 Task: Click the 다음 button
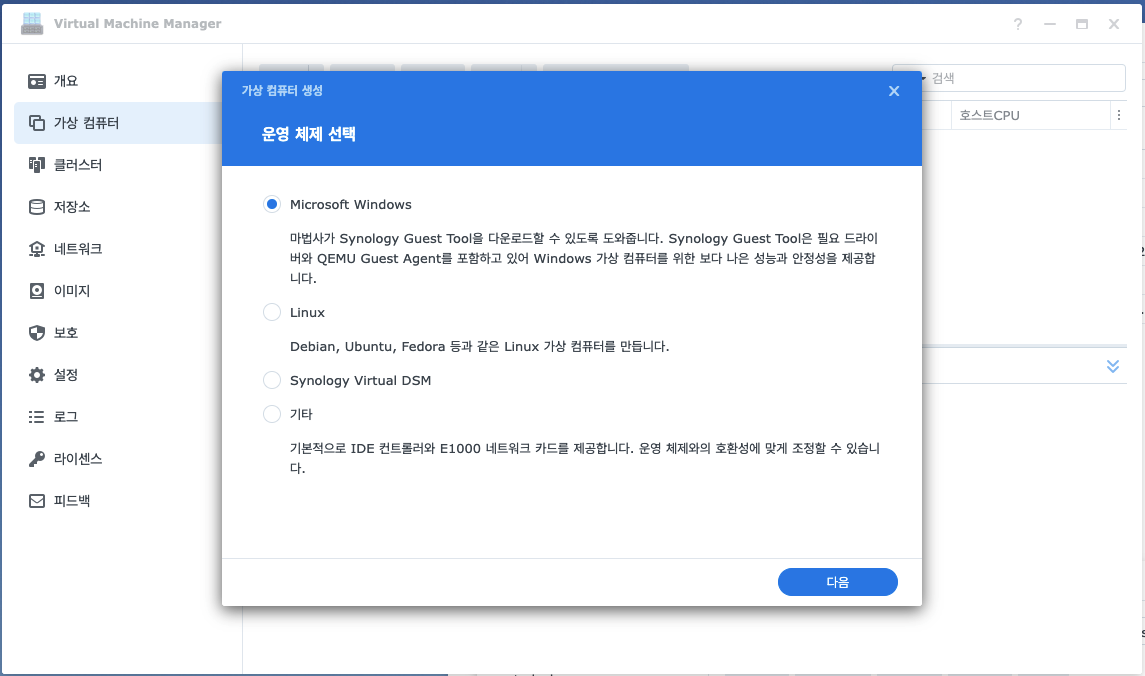pos(838,582)
